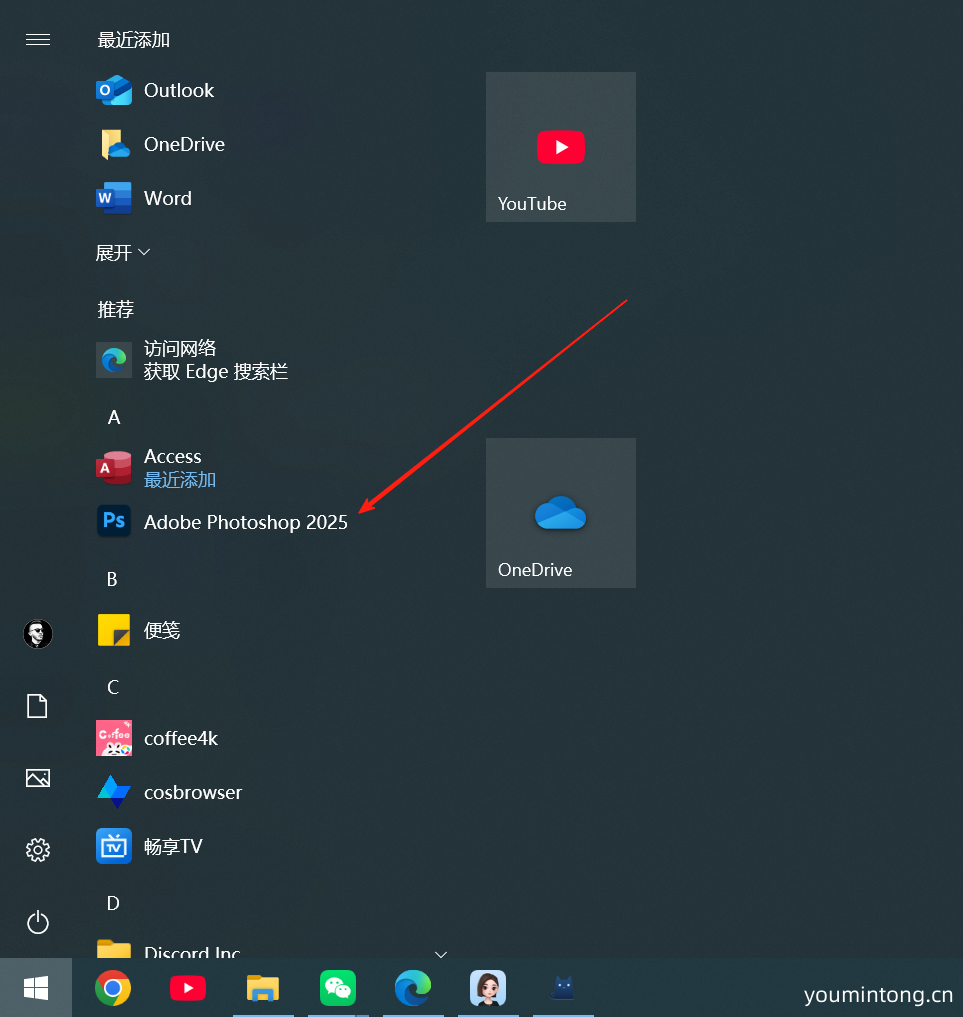Click the C letter group header
The height and width of the screenshot is (1017, 963).
click(x=113, y=687)
